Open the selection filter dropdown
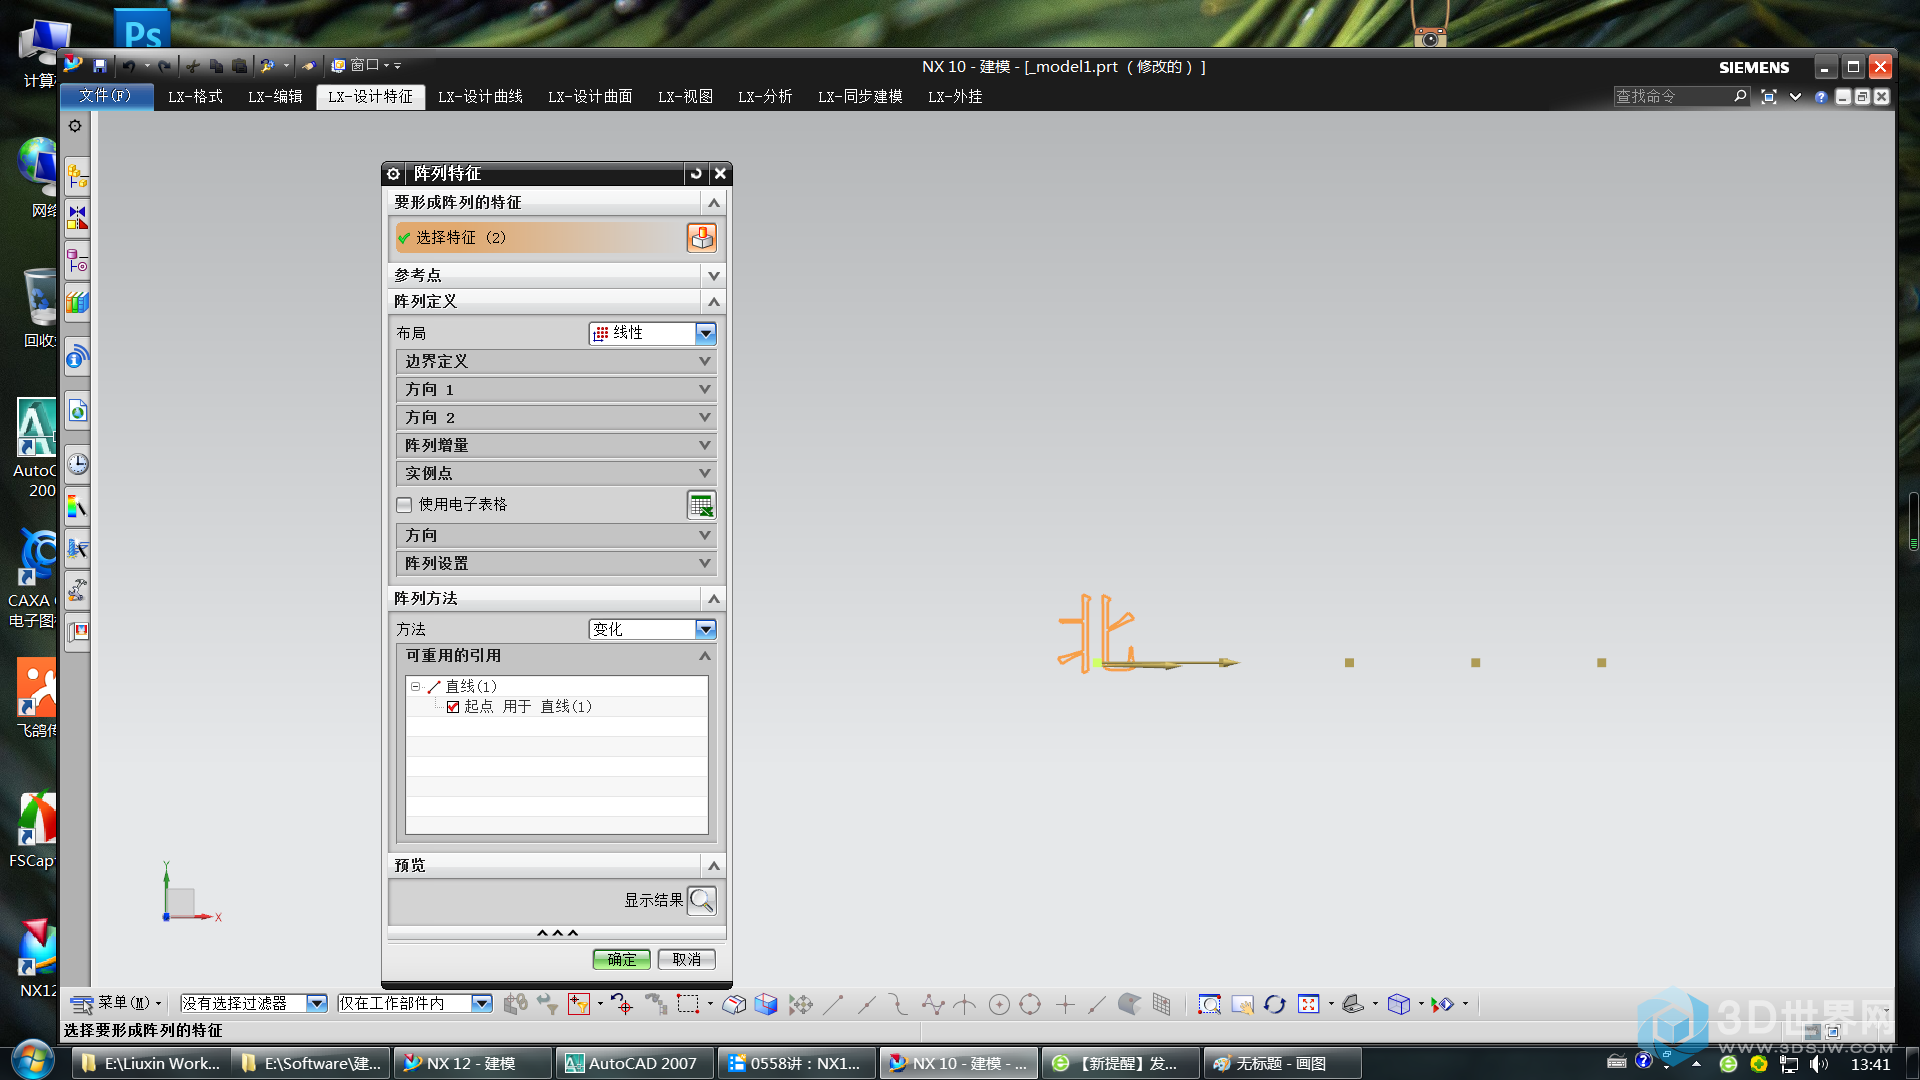The width and height of the screenshot is (1920, 1080). pos(254,1003)
